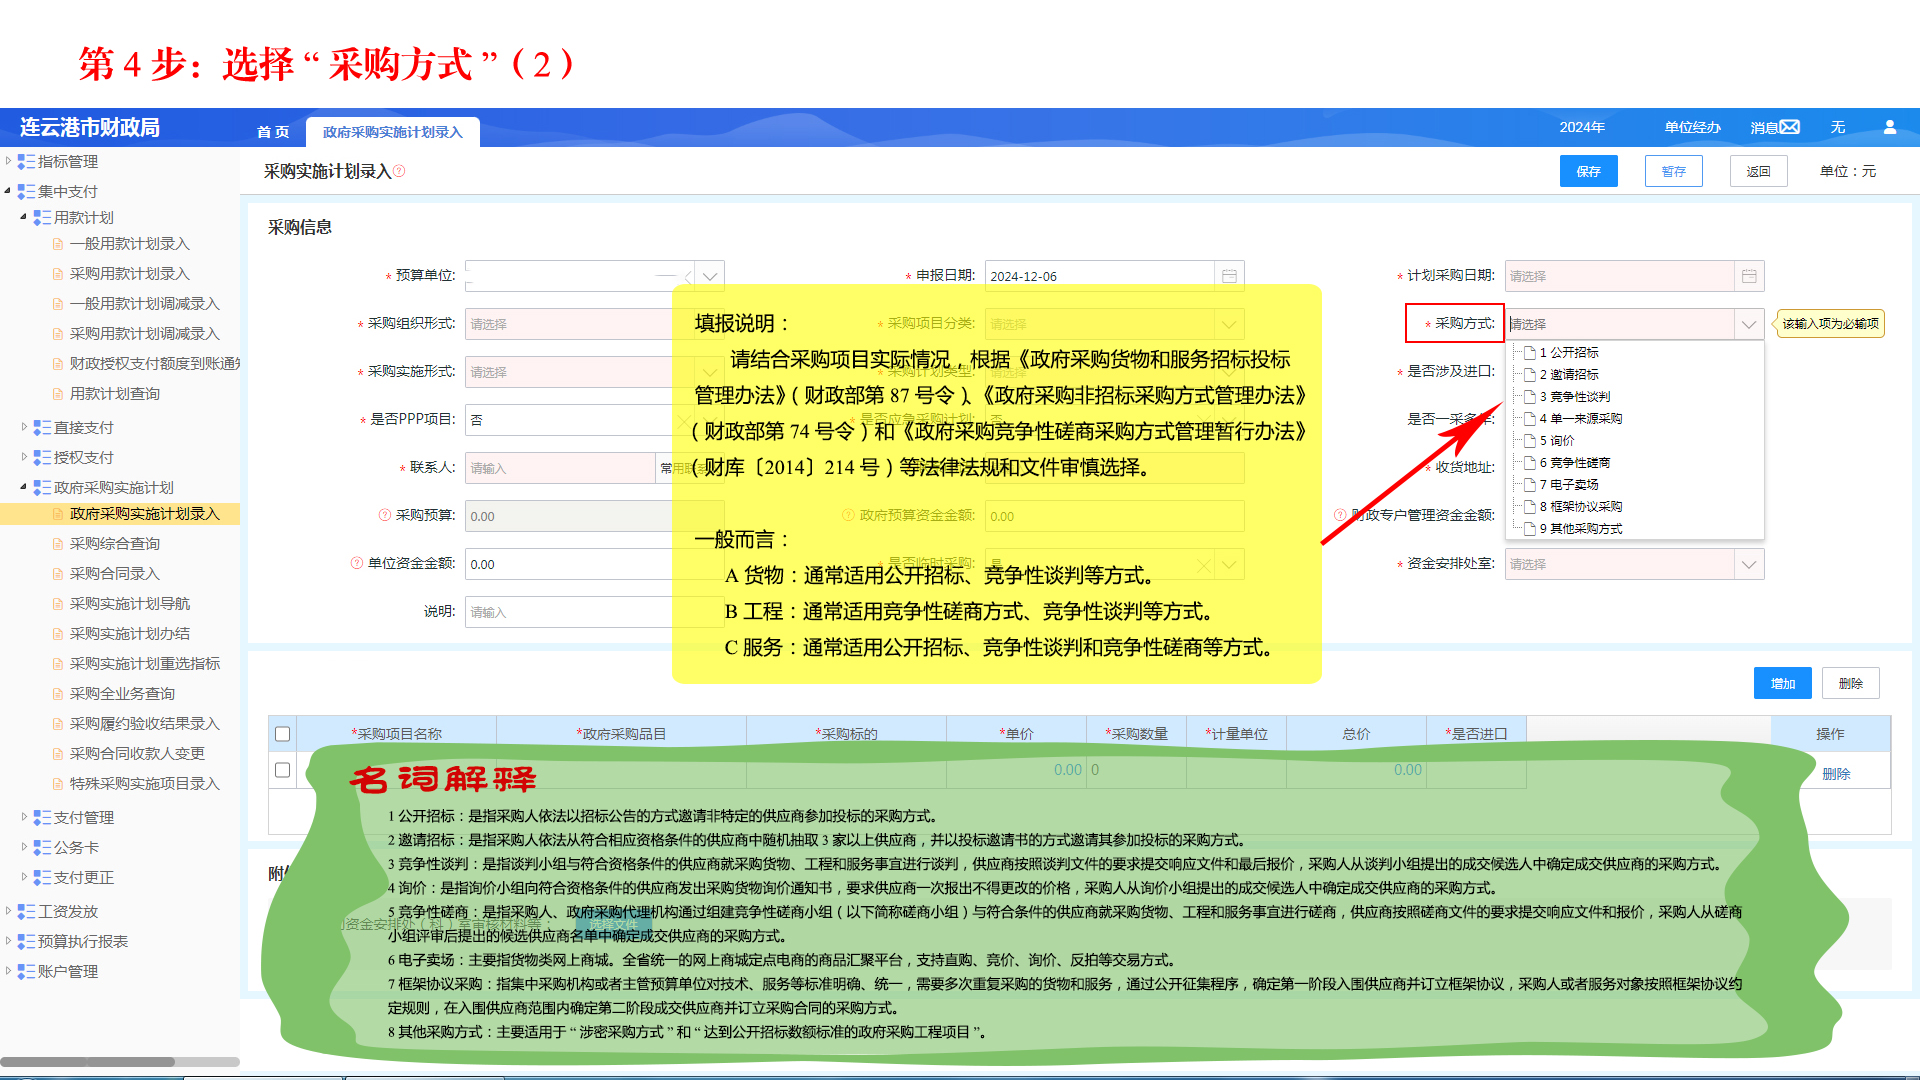Click the list icon next to 账户管理
1920x1080 pixels.
click(x=26, y=972)
